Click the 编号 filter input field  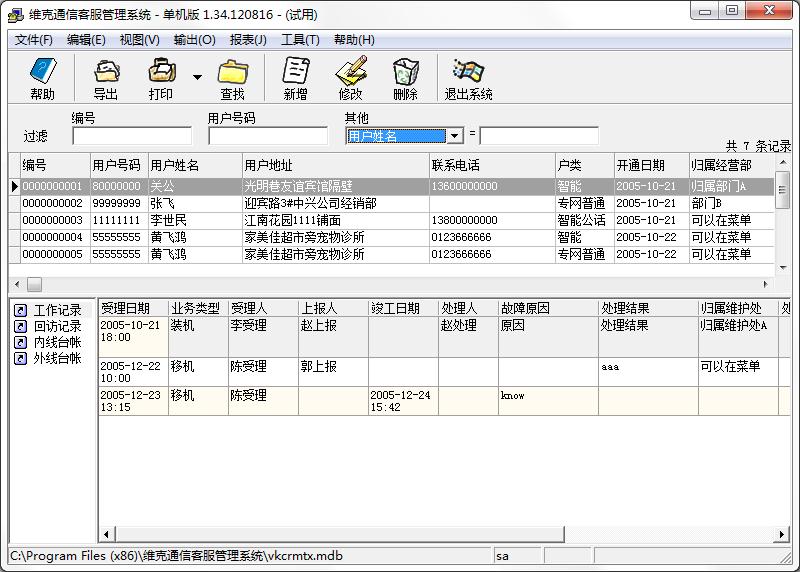point(132,136)
